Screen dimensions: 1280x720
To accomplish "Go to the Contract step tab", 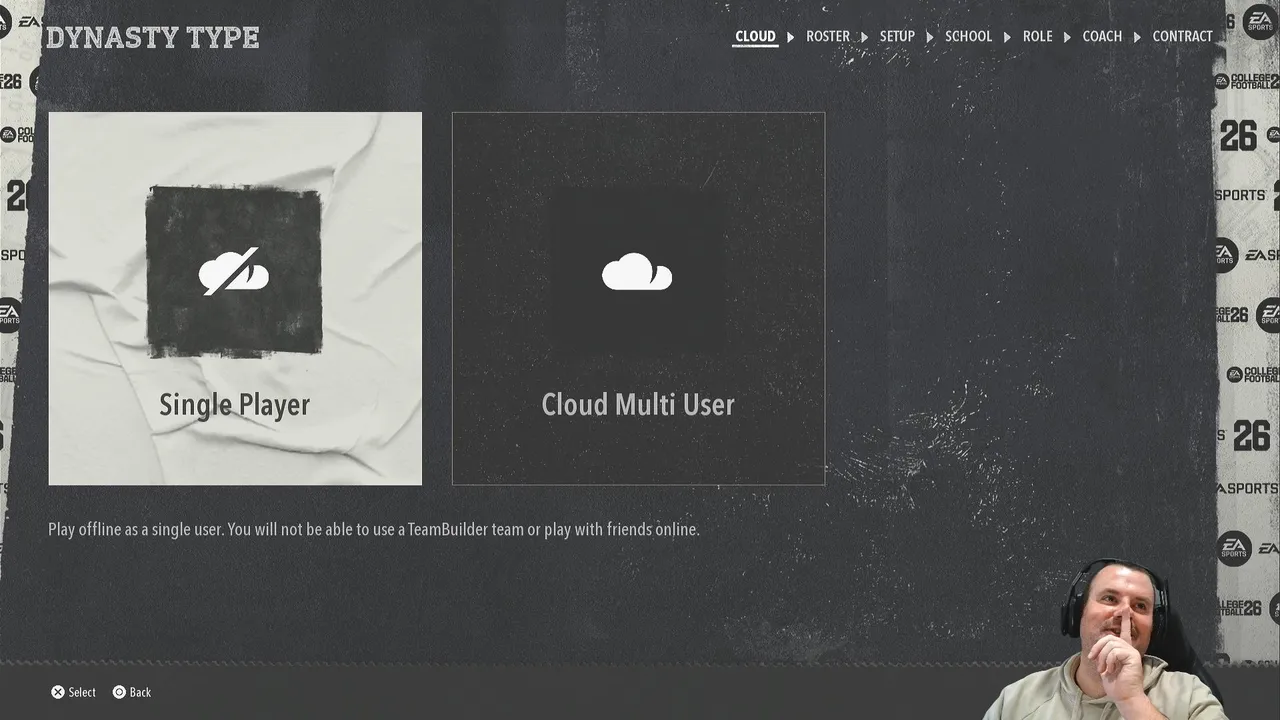I will pyautogui.click(x=1182, y=37).
